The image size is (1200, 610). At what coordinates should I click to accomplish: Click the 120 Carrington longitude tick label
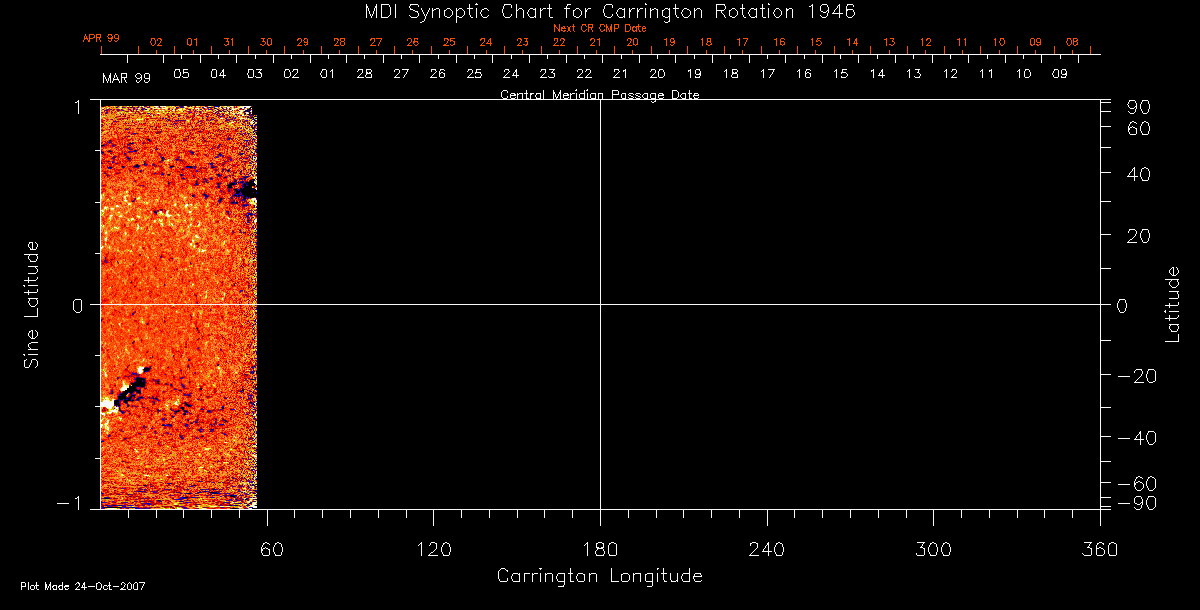[x=433, y=549]
